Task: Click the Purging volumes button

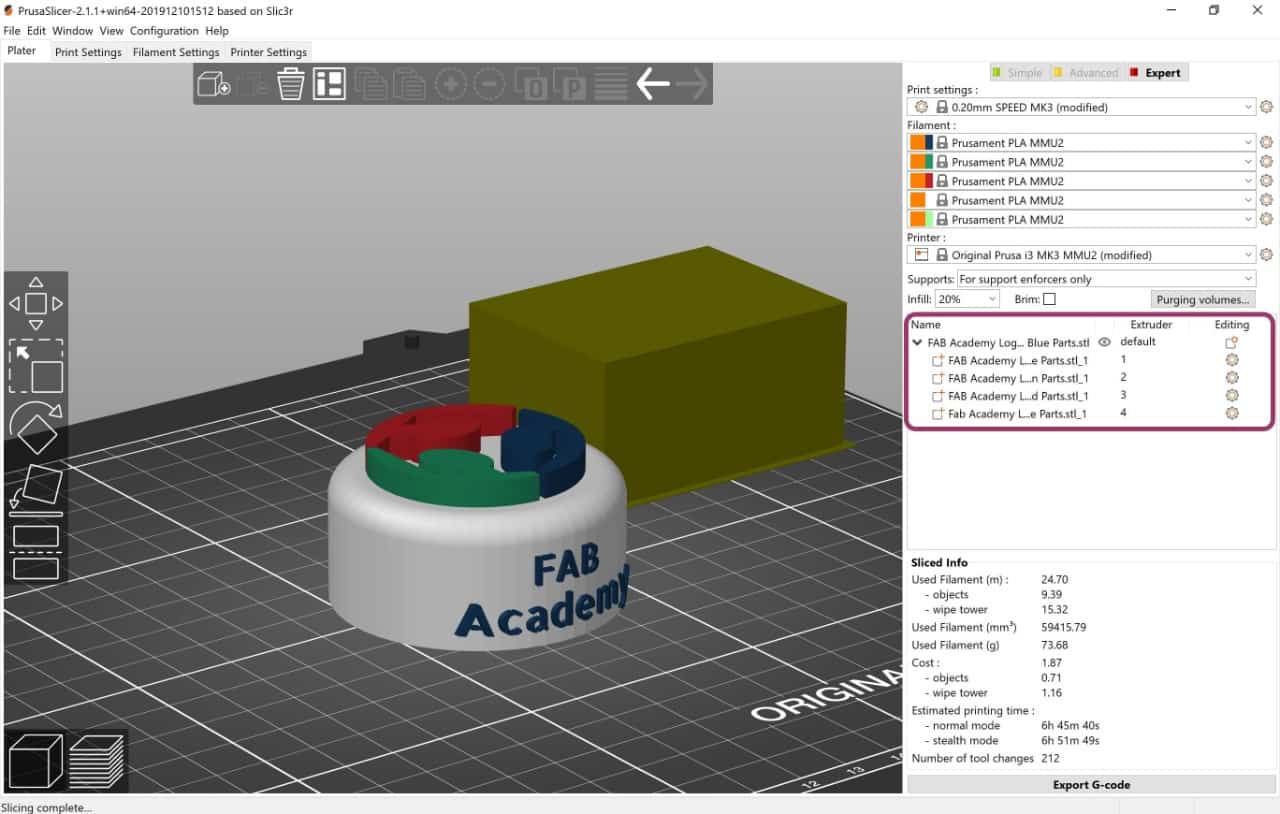Action: point(1202,299)
